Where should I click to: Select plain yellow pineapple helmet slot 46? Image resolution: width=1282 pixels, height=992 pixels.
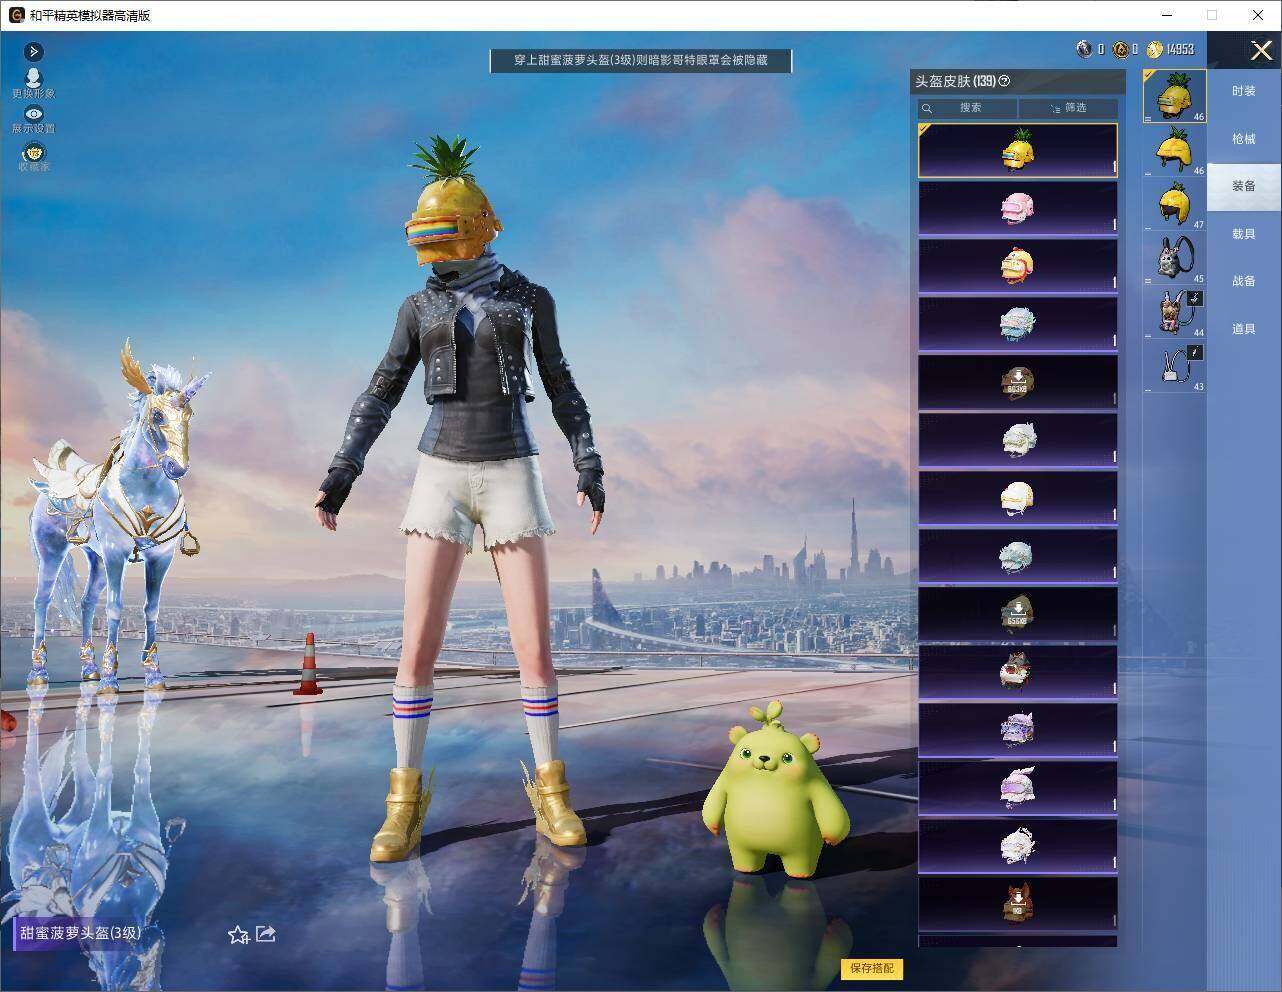pos(1175,150)
